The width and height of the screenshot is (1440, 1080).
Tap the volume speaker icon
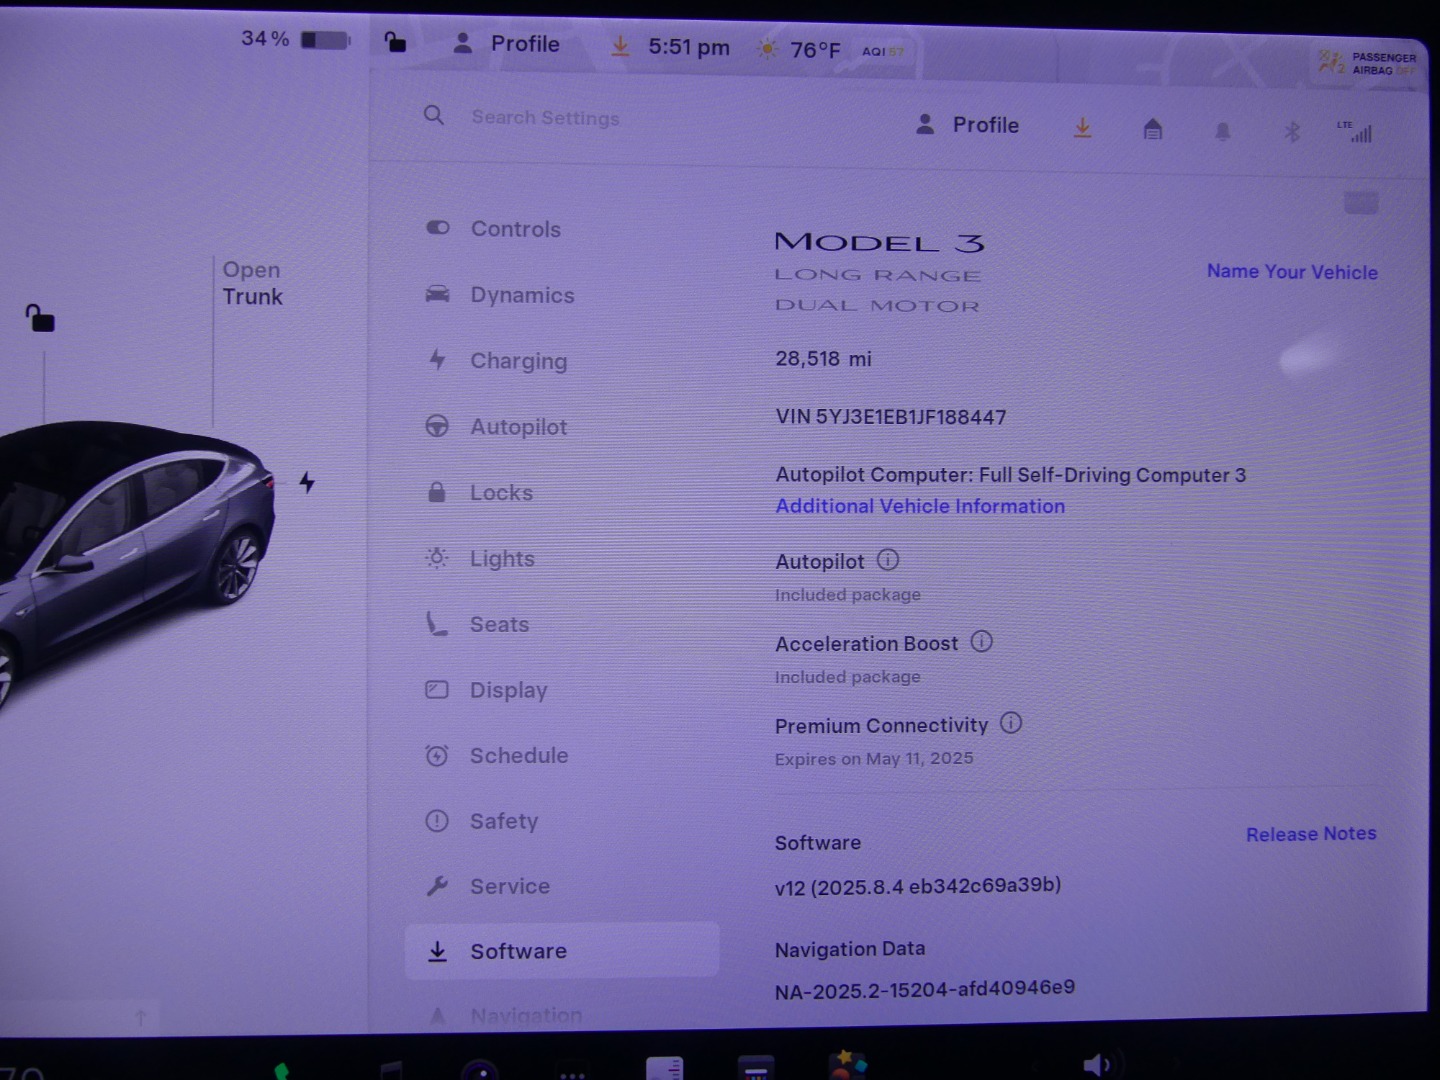(x=1096, y=1064)
